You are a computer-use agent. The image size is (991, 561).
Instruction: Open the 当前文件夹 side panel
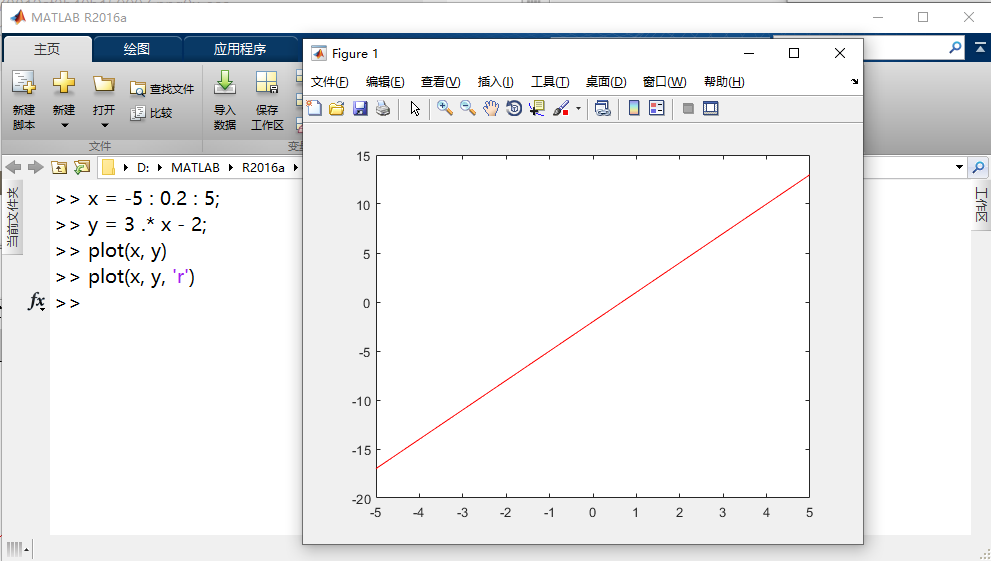pos(13,217)
